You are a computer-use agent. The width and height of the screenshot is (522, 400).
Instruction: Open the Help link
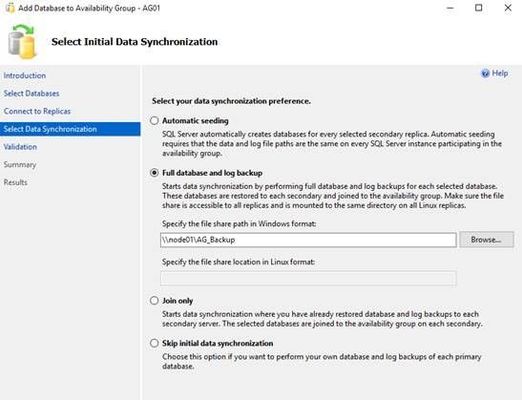(500, 73)
